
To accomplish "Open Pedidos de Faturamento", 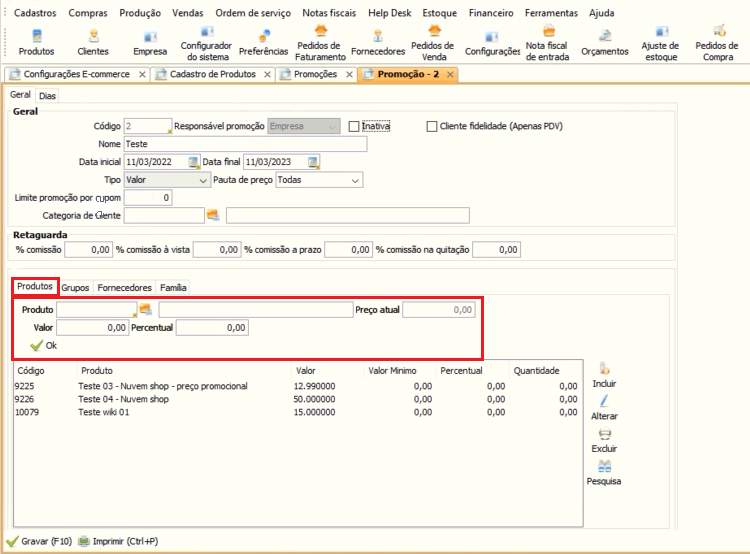I will [x=320, y=44].
